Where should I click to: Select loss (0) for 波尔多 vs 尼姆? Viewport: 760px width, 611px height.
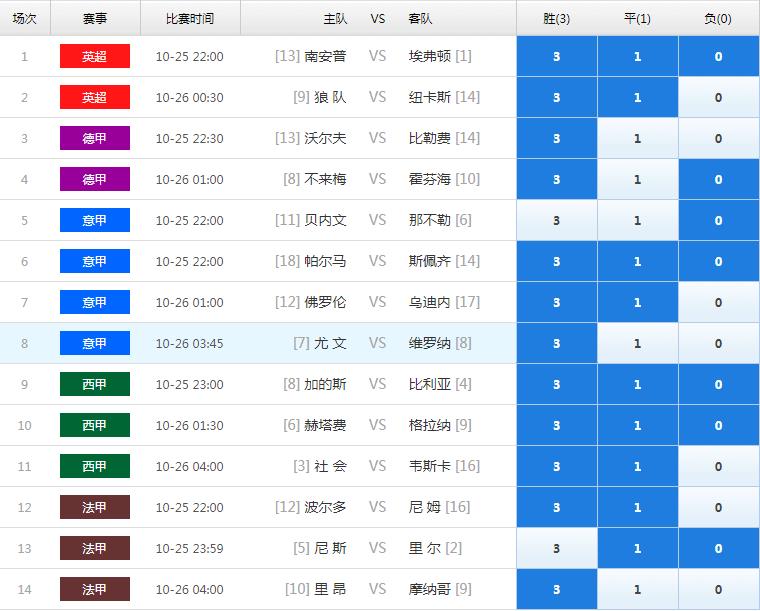[x=718, y=507]
